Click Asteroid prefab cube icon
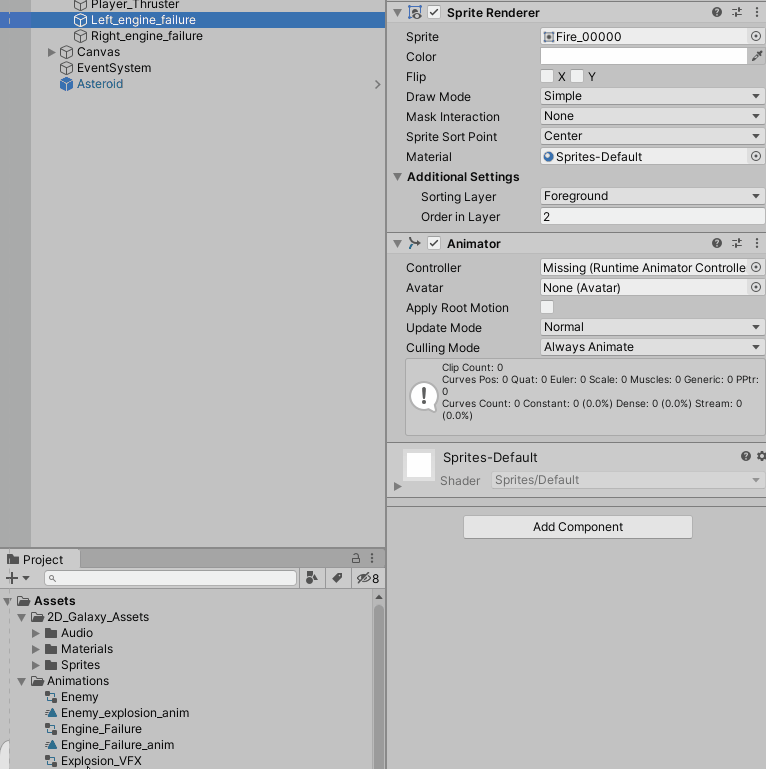The height and width of the screenshot is (769, 766). tap(66, 84)
